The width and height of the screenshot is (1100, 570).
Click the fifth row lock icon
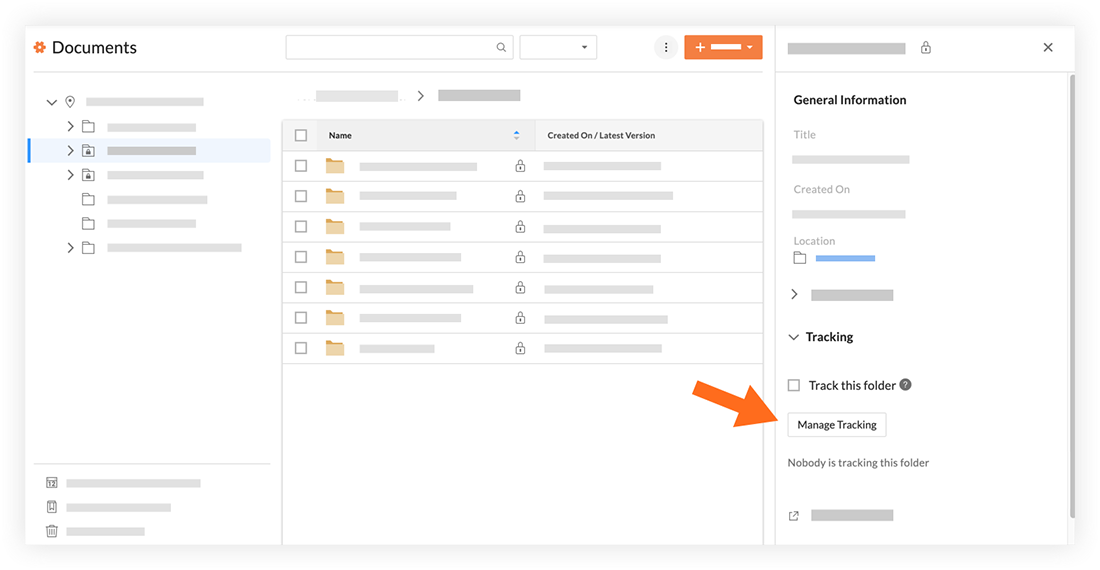520,287
